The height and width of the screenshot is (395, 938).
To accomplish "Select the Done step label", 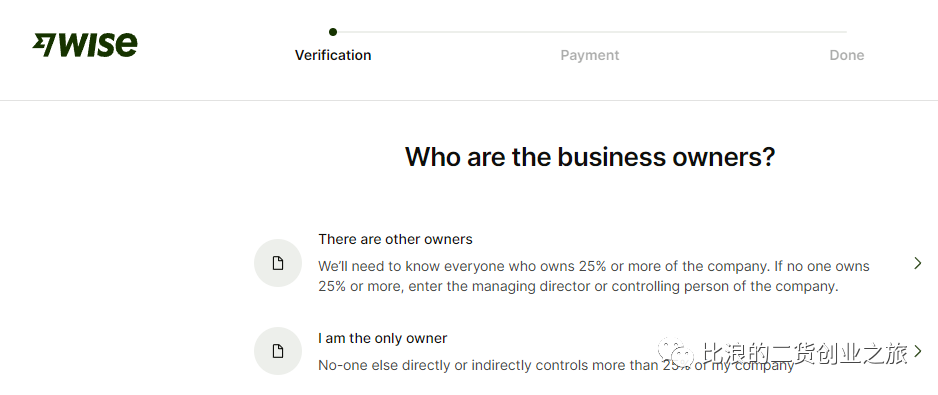I will point(846,55).
